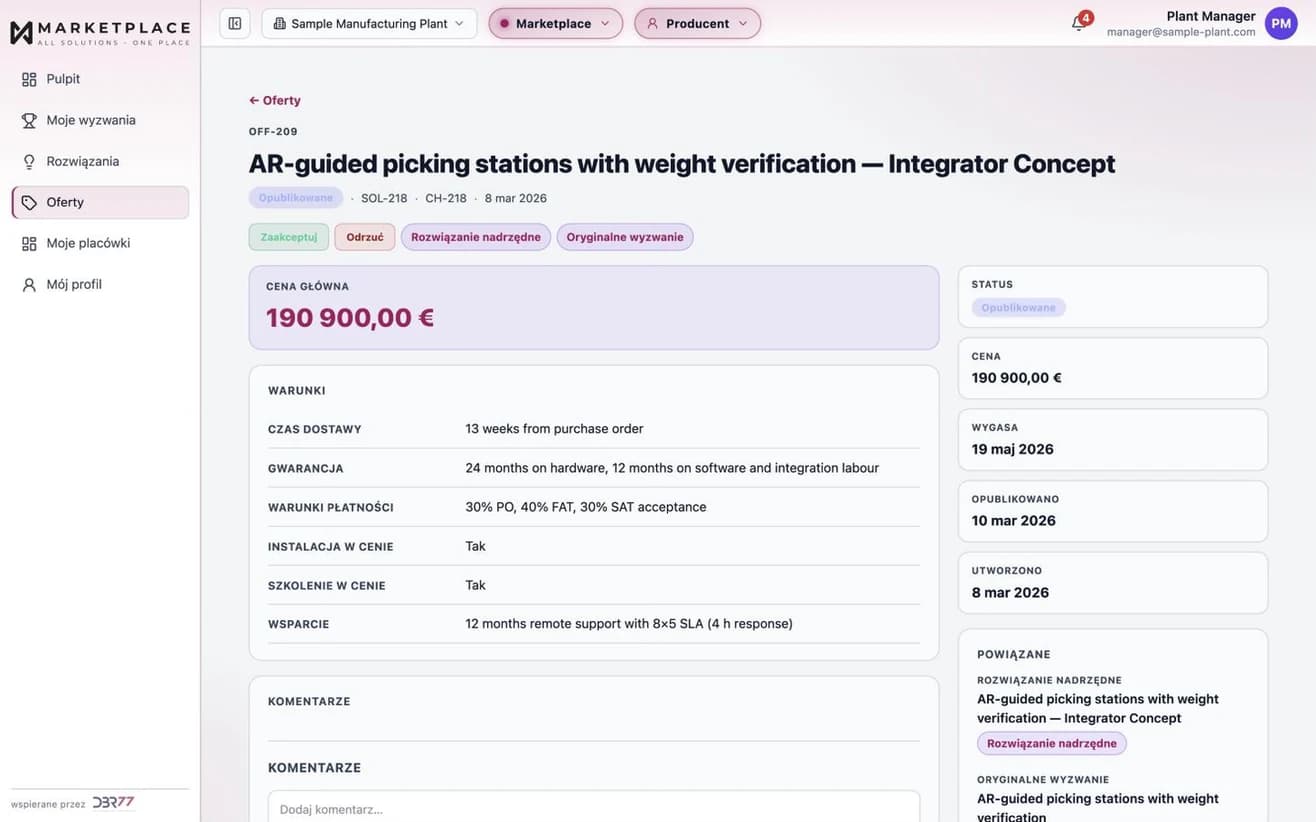Click the published date 10 mar 2026
Screen dimensions: 1316x822
pos(1014,520)
